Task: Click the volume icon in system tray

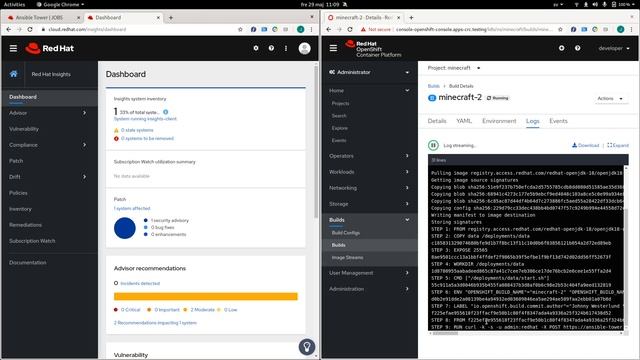Action: click(x=595, y=4)
